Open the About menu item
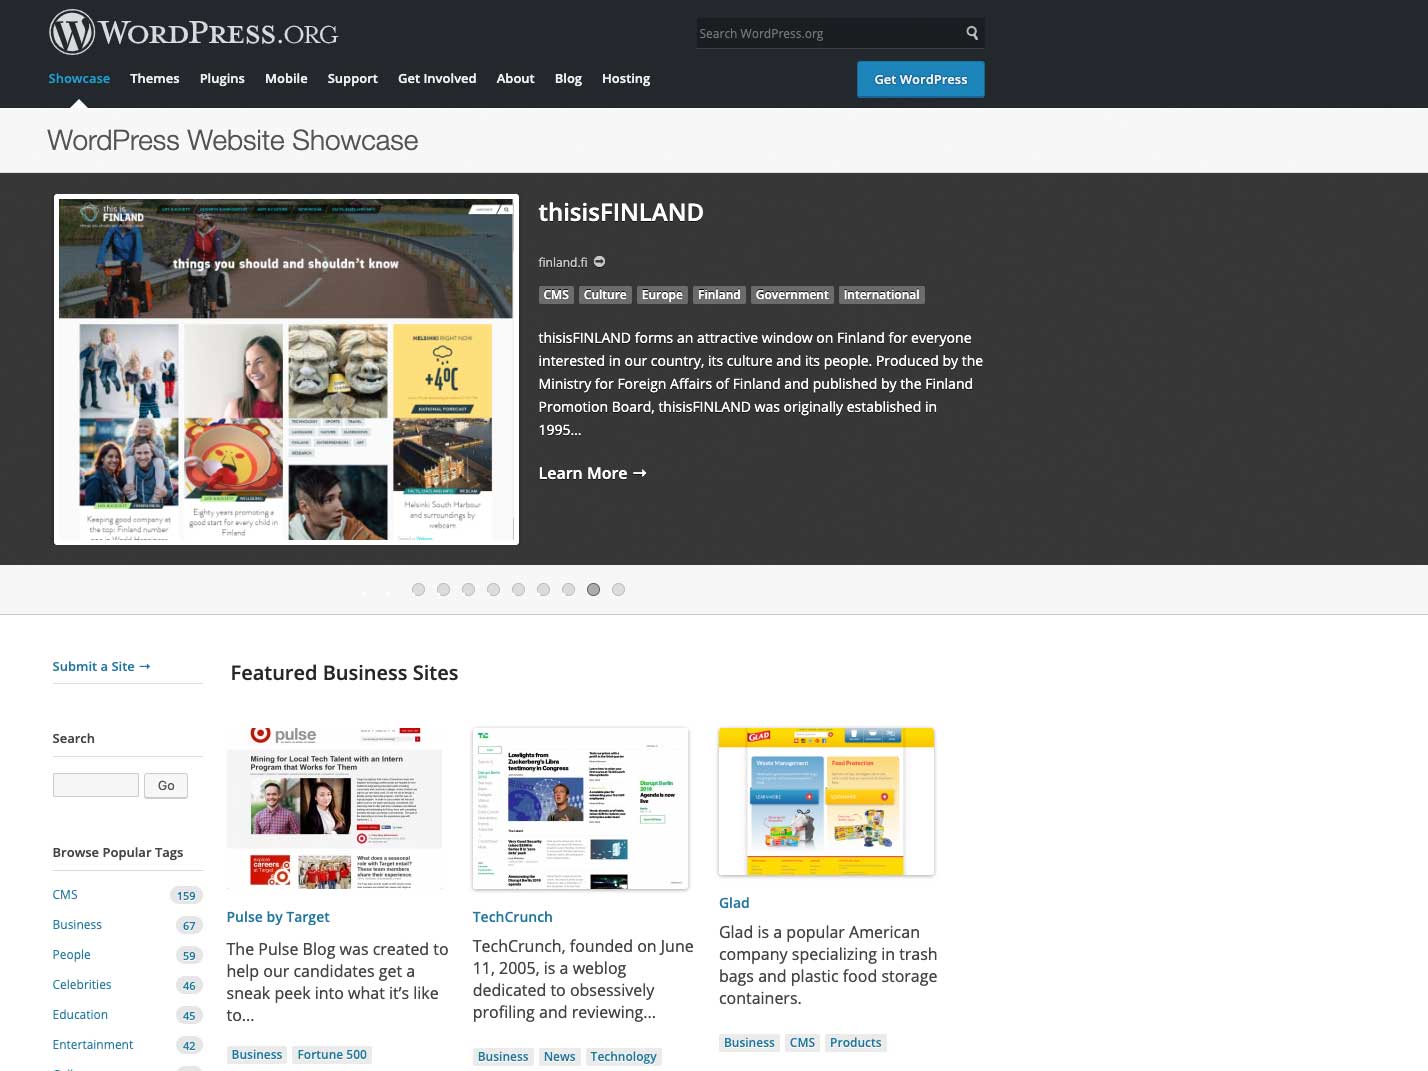Screen dimensions: 1428x1071 click(516, 78)
